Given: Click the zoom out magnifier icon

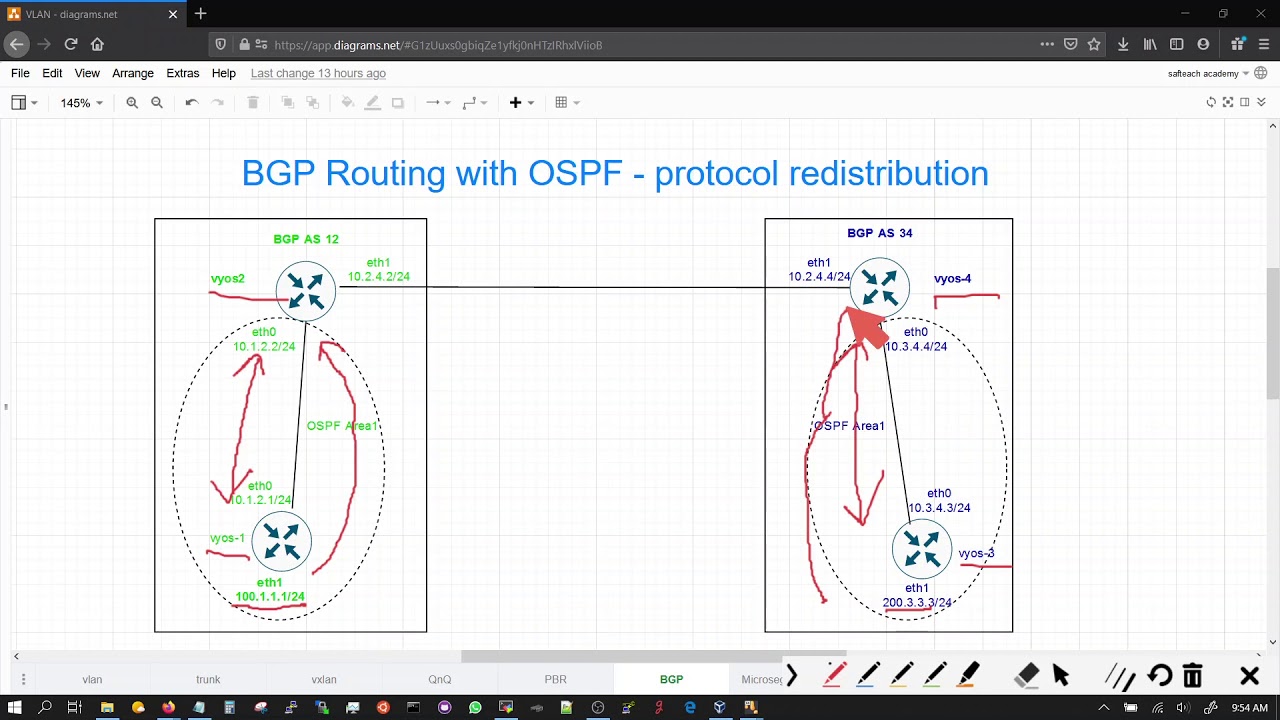Looking at the screenshot, I should [x=157, y=103].
